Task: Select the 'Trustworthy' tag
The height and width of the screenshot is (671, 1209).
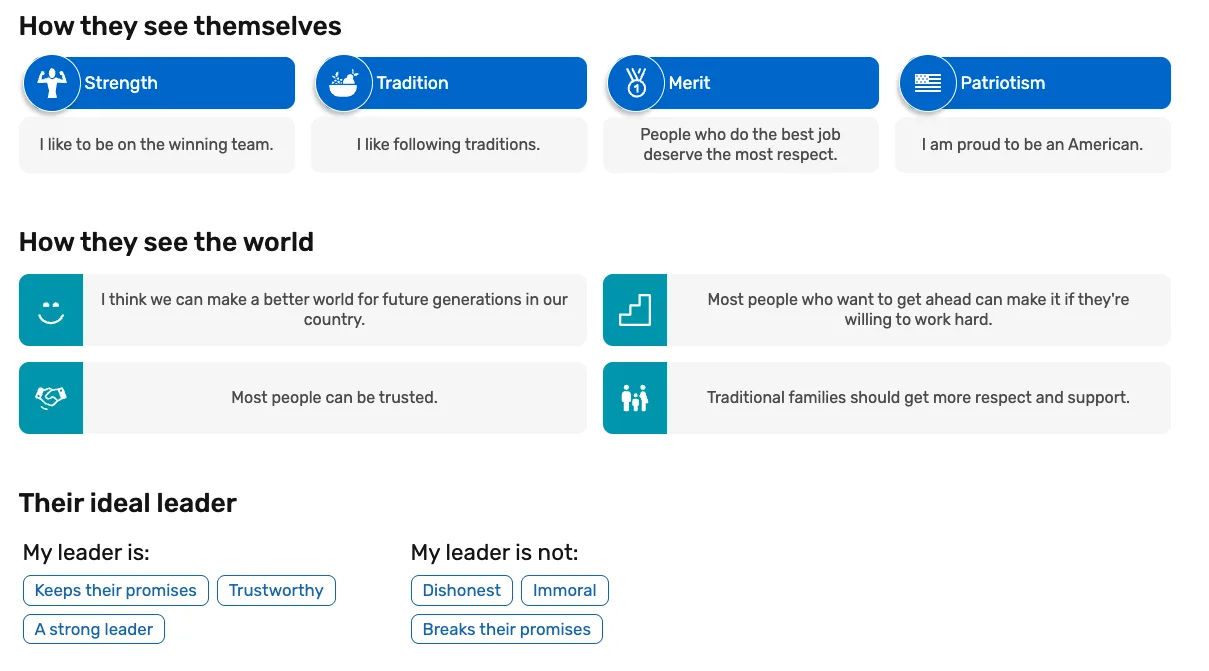Action: coord(276,590)
